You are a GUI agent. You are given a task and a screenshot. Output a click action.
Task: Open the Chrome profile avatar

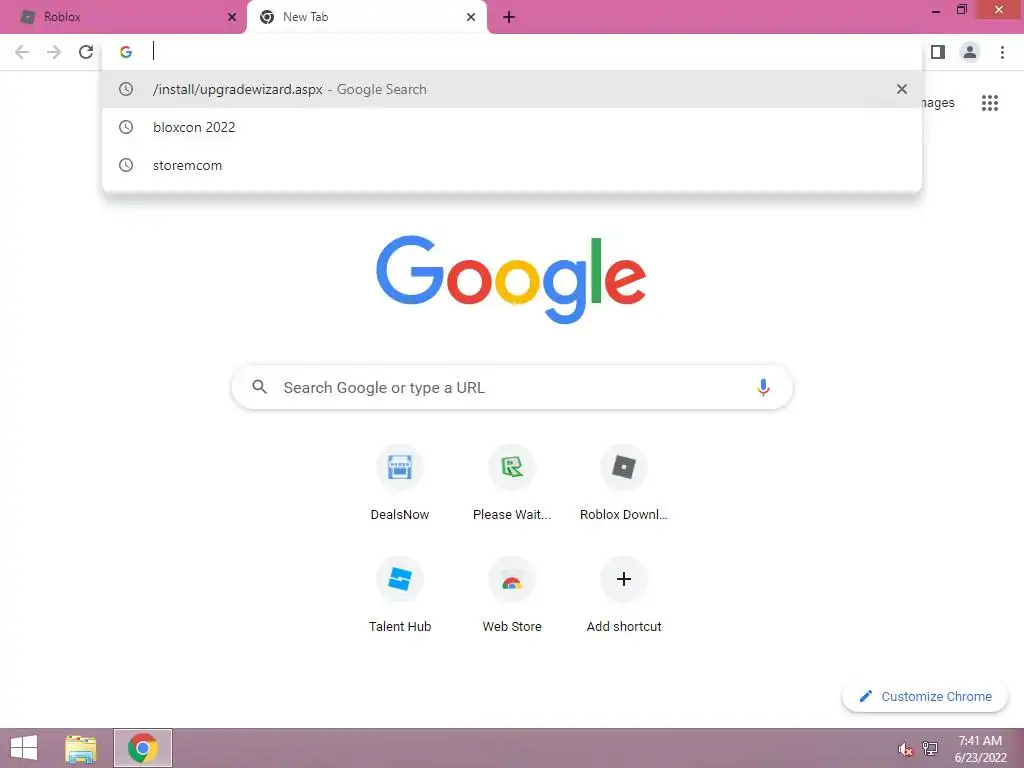pos(970,52)
